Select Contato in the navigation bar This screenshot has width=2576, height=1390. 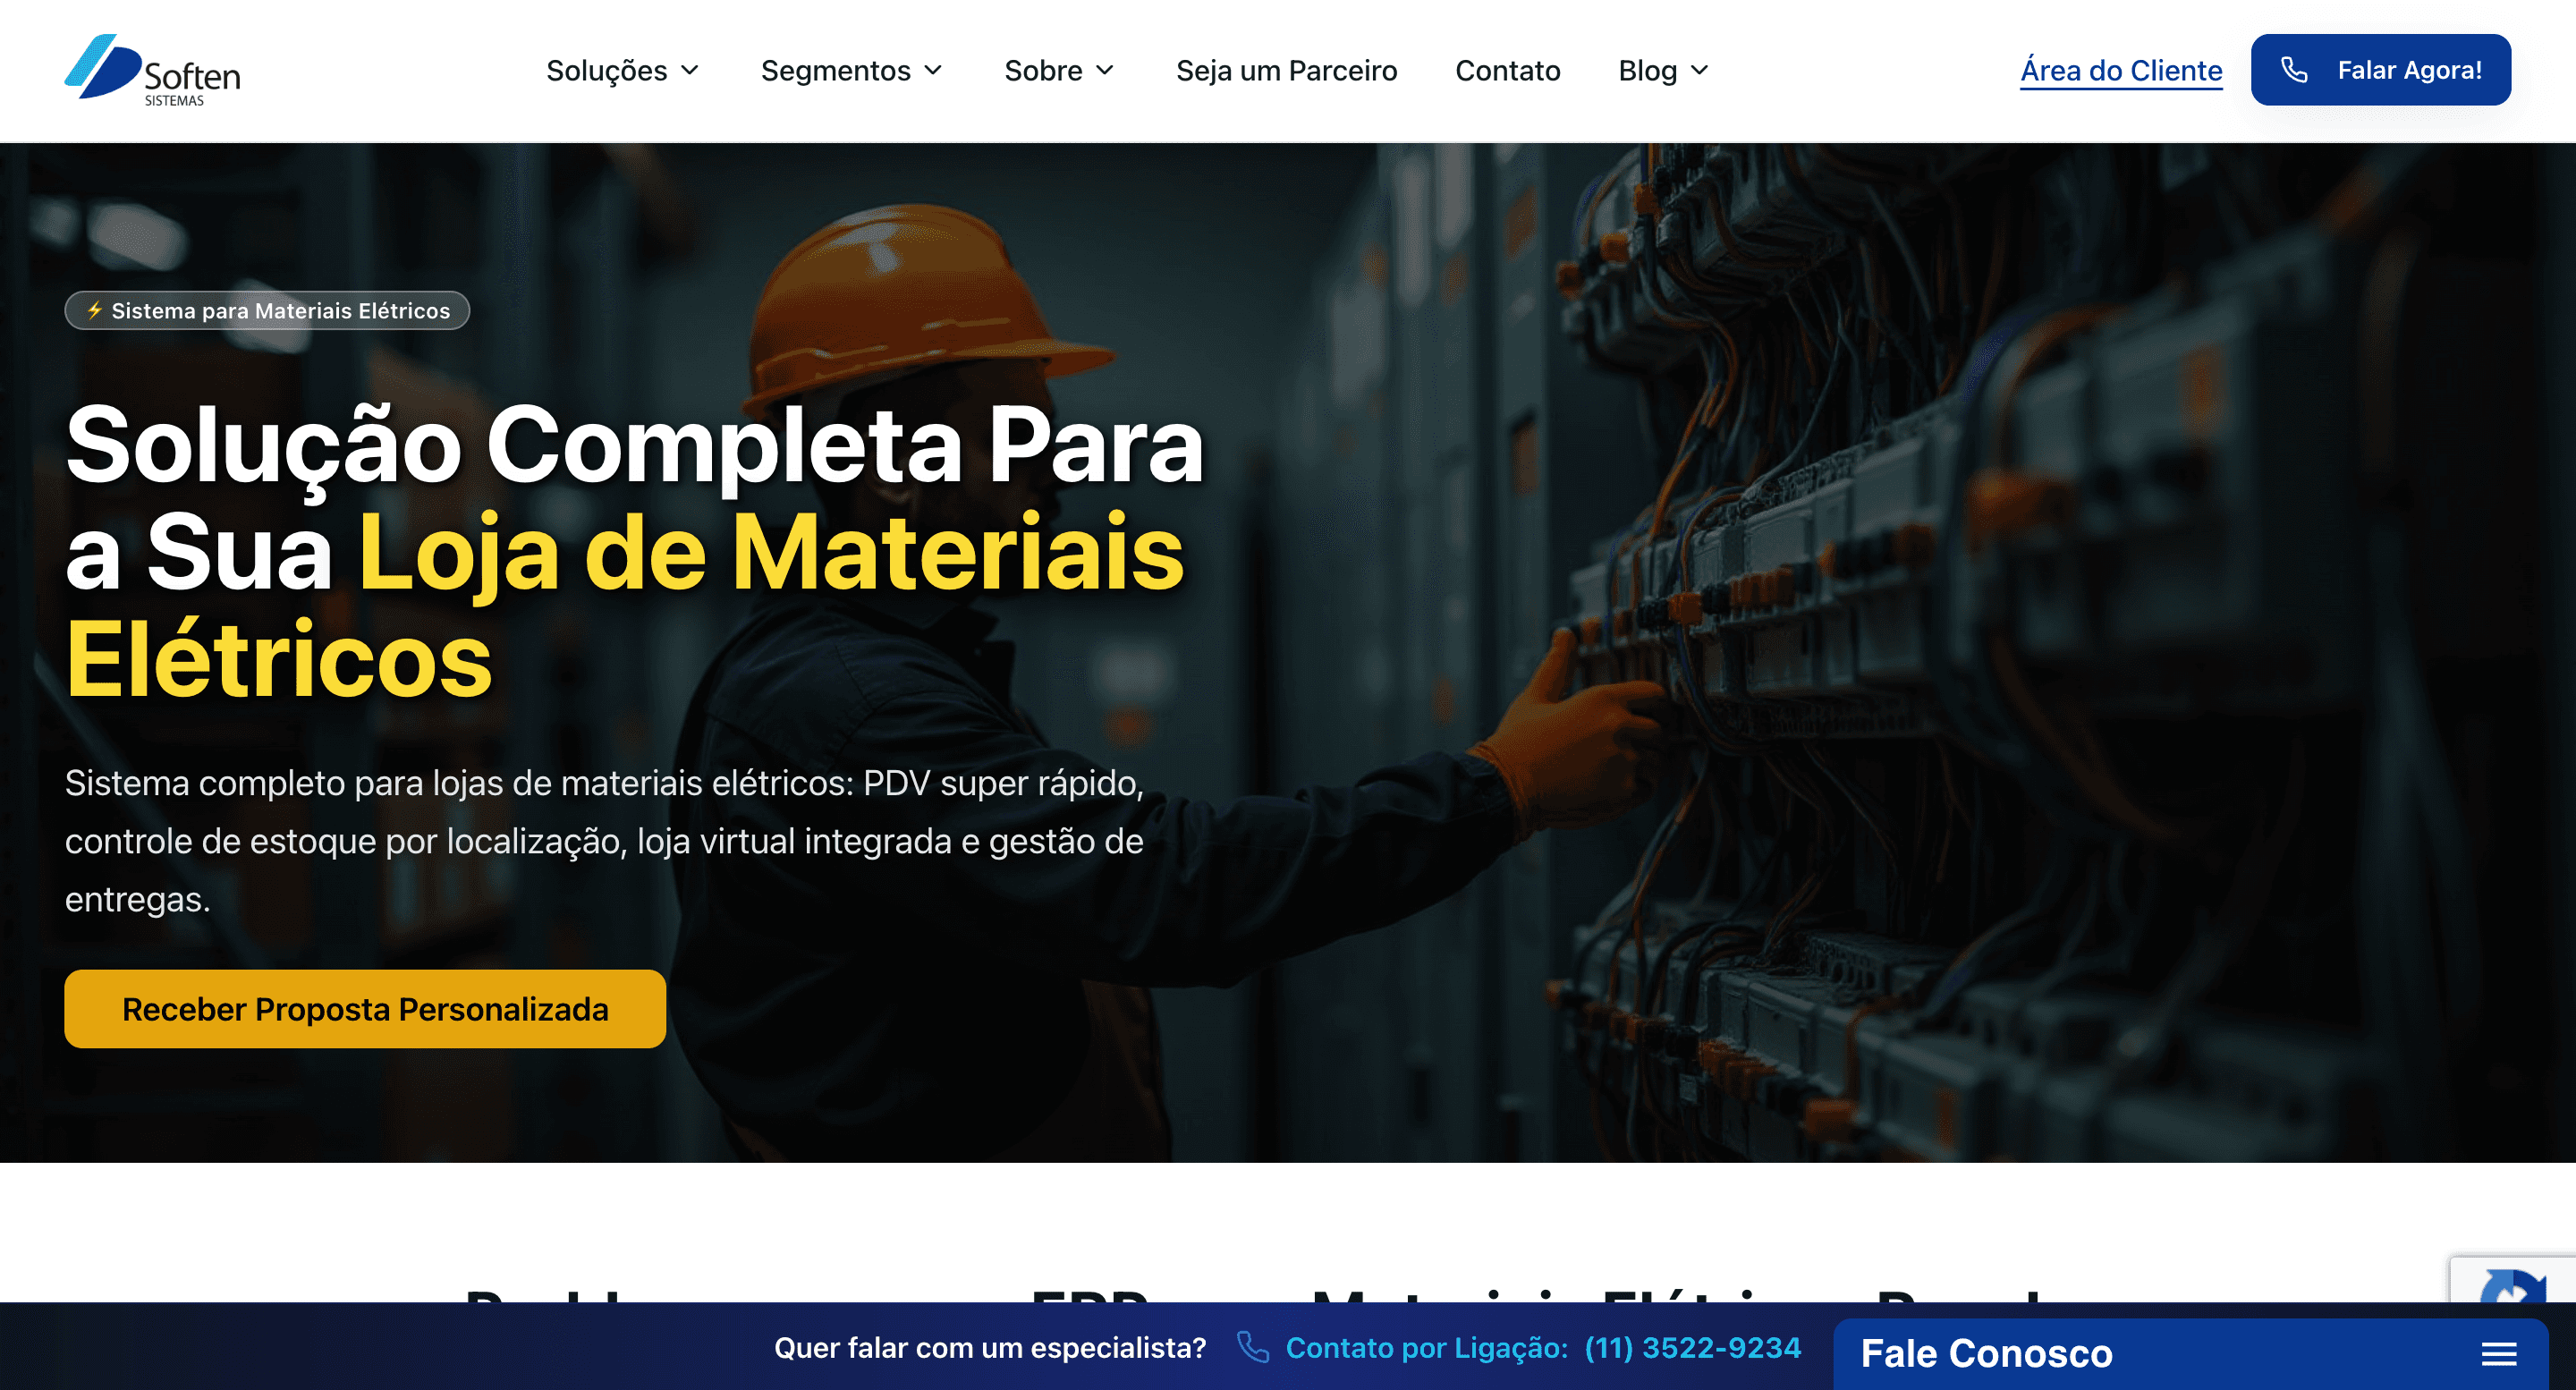click(x=1507, y=70)
